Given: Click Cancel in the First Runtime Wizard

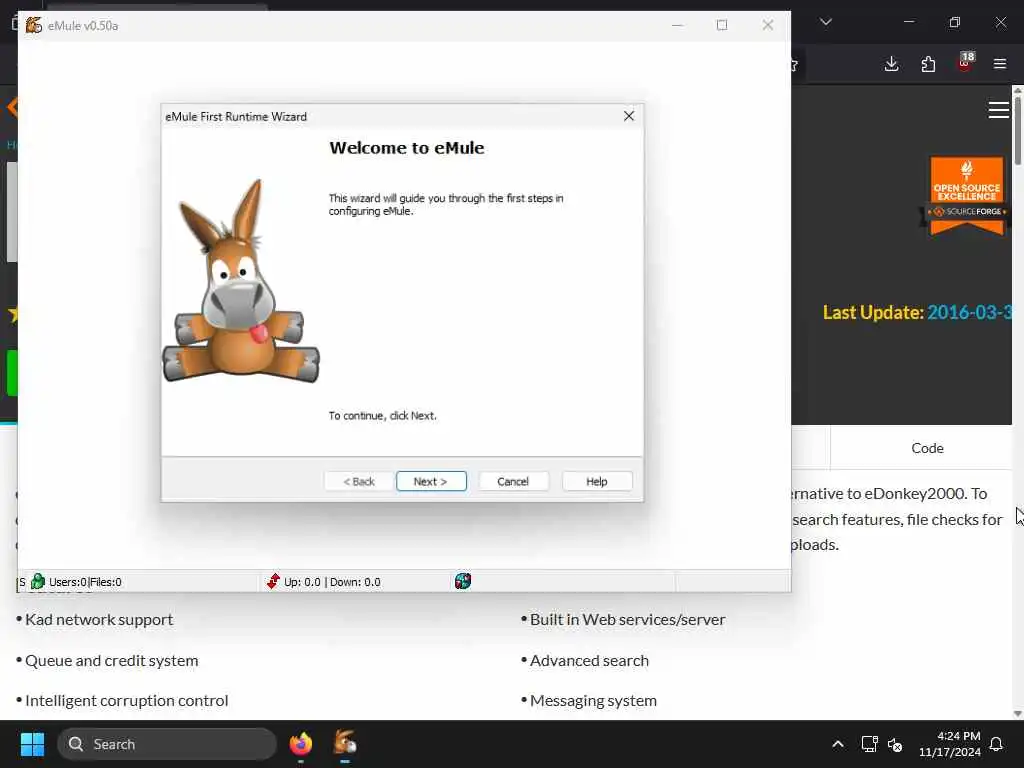Looking at the screenshot, I should [x=513, y=481].
